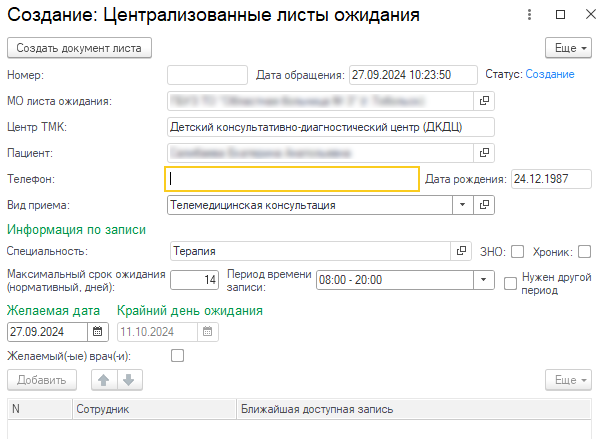Open the Вид приема record icon
Image resolution: width=607 pixels, height=439 pixels.
(484, 205)
